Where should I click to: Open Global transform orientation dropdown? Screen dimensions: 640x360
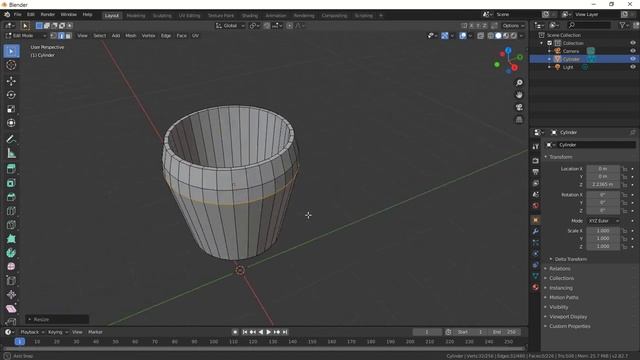coord(230,26)
